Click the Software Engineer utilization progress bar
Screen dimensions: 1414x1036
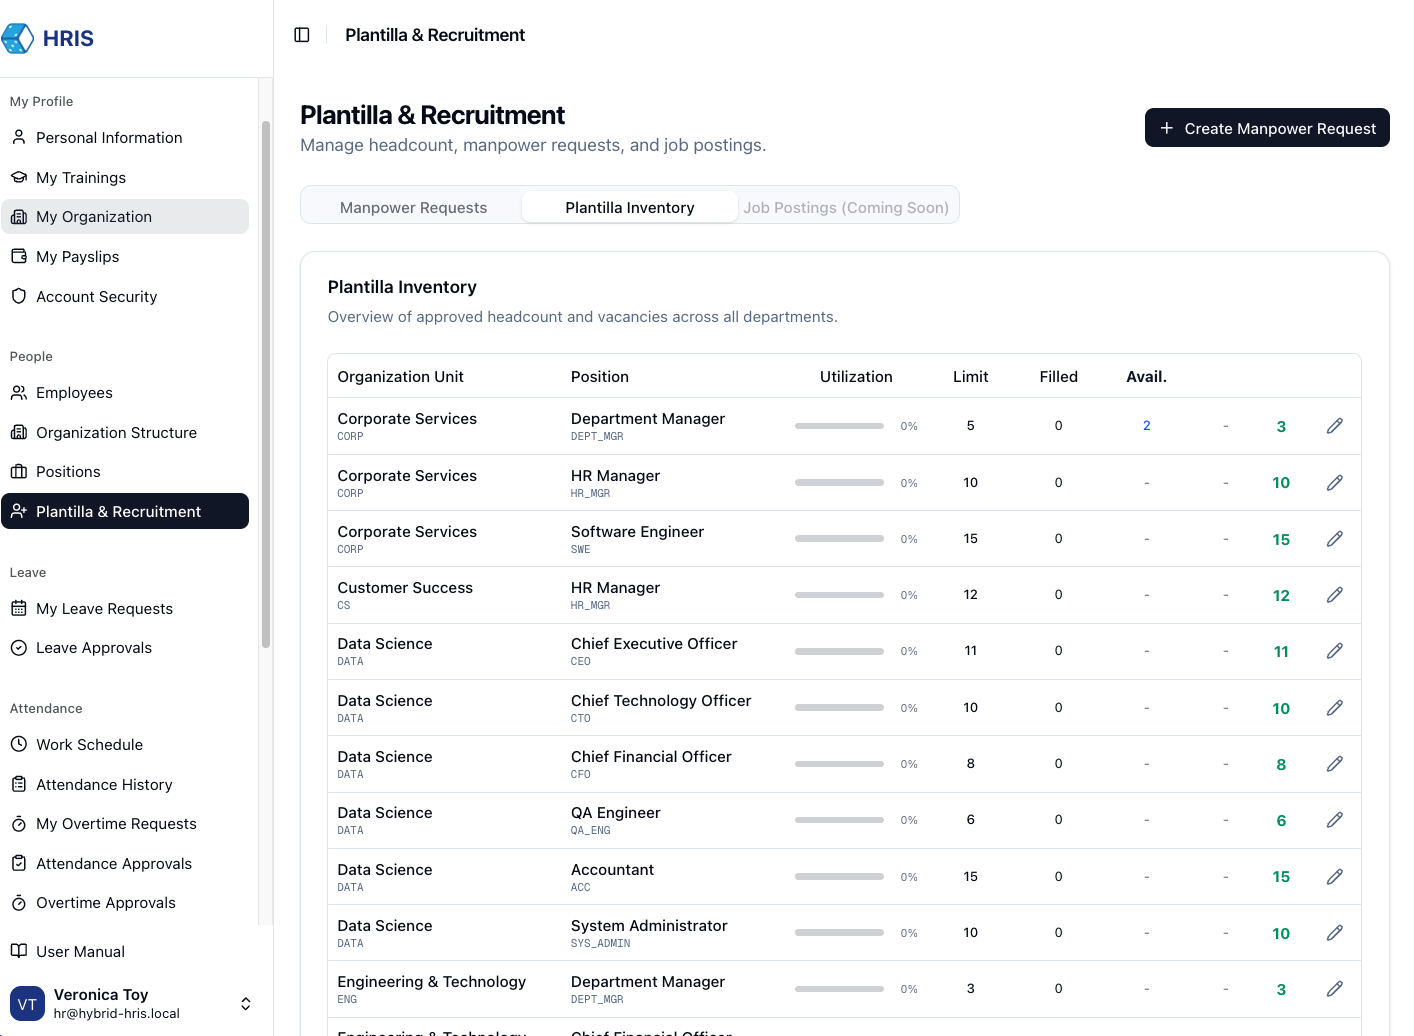tap(839, 538)
